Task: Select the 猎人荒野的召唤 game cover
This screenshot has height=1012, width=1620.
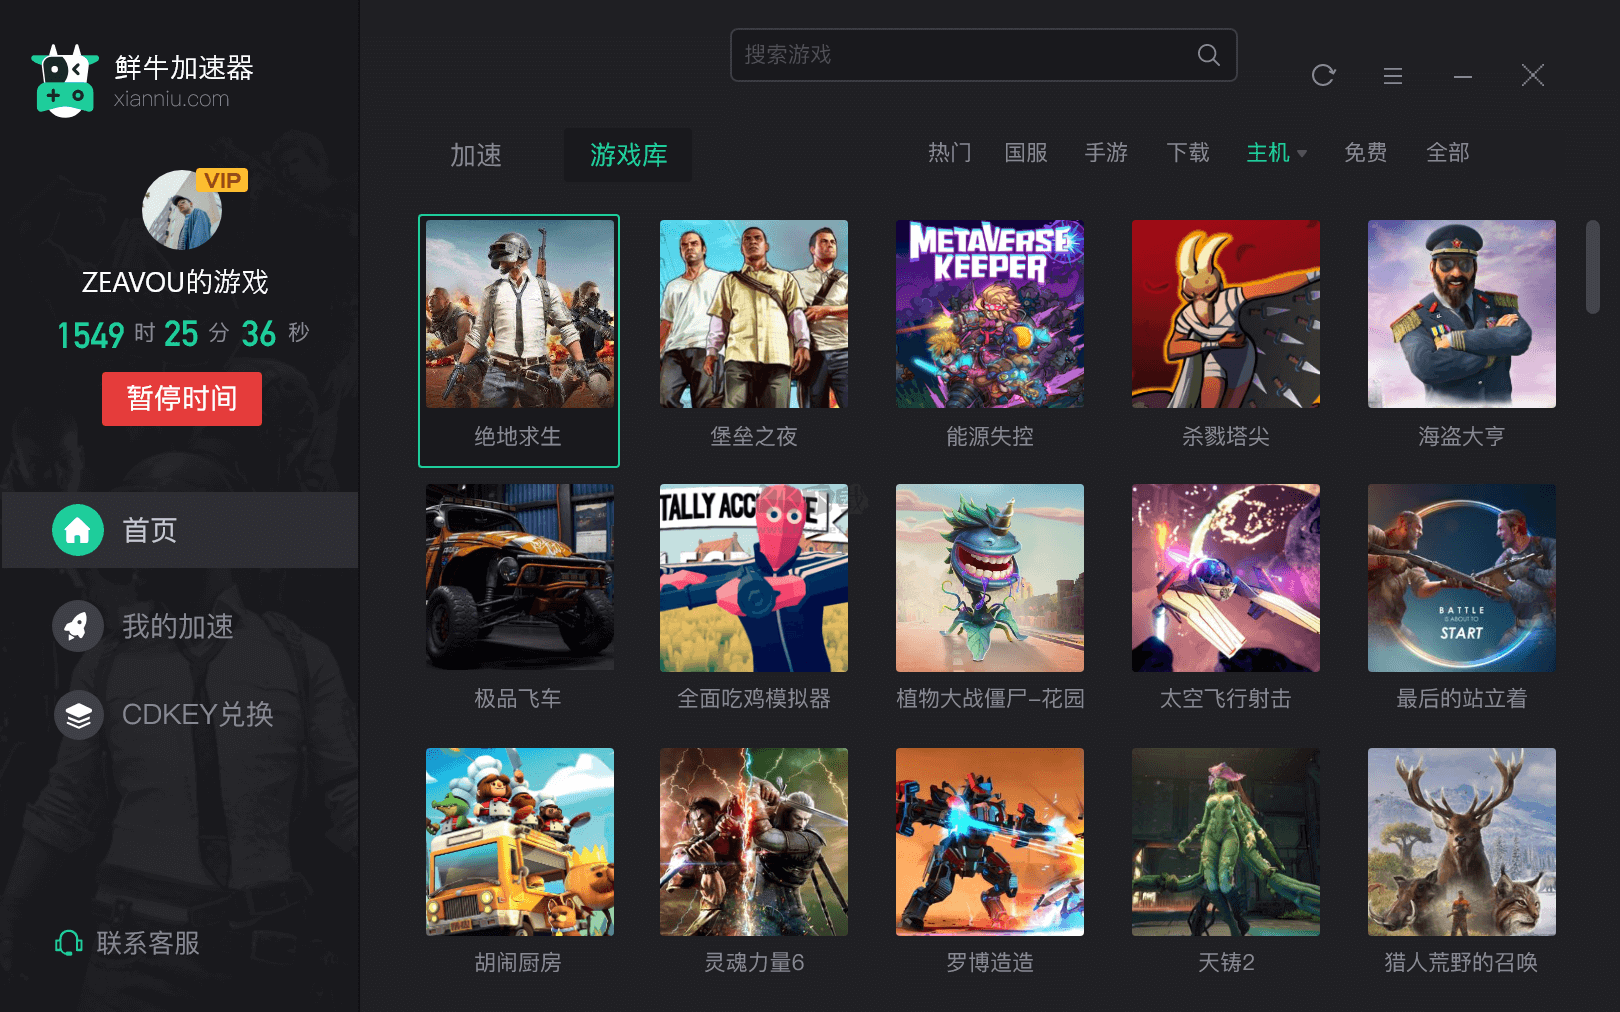Action: click(1462, 842)
